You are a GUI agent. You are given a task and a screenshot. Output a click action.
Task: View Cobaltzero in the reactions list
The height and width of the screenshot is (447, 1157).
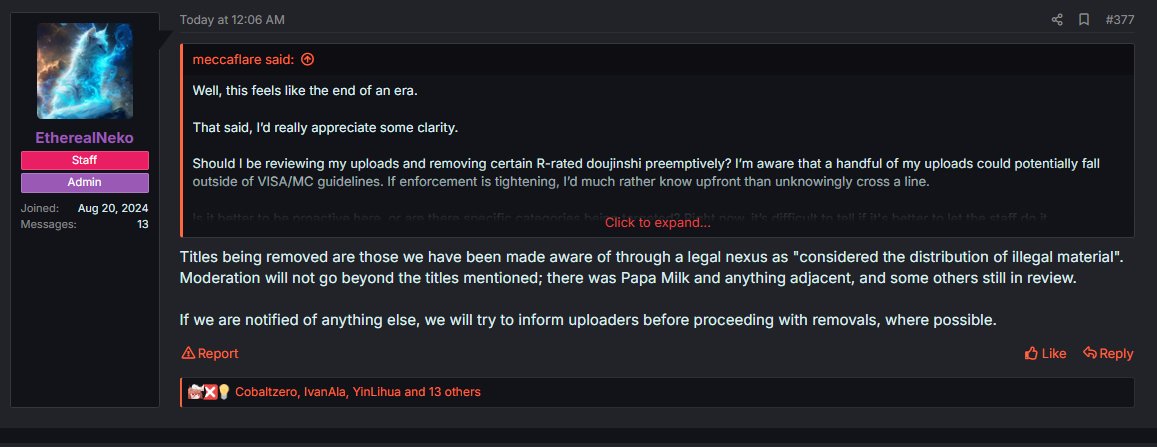pyautogui.click(x=265, y=392)
